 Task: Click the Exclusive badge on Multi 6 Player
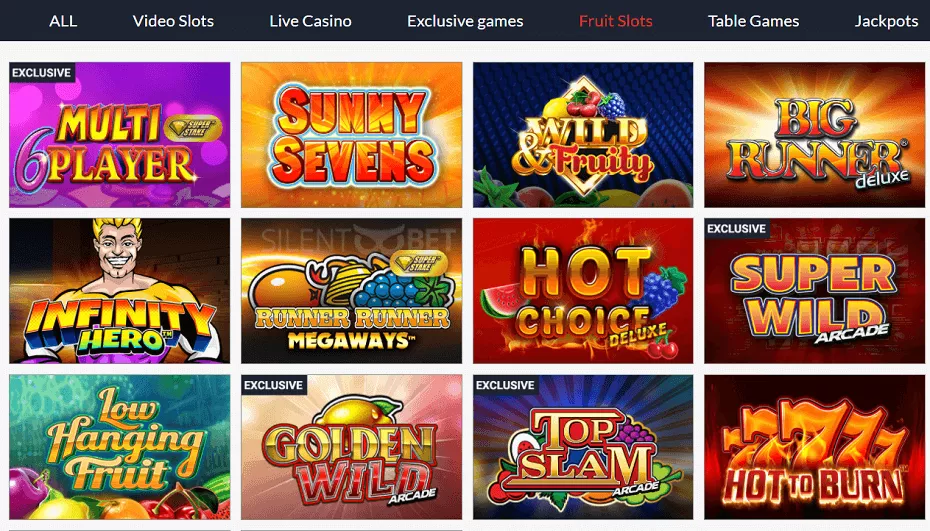[x=42, y=72]
